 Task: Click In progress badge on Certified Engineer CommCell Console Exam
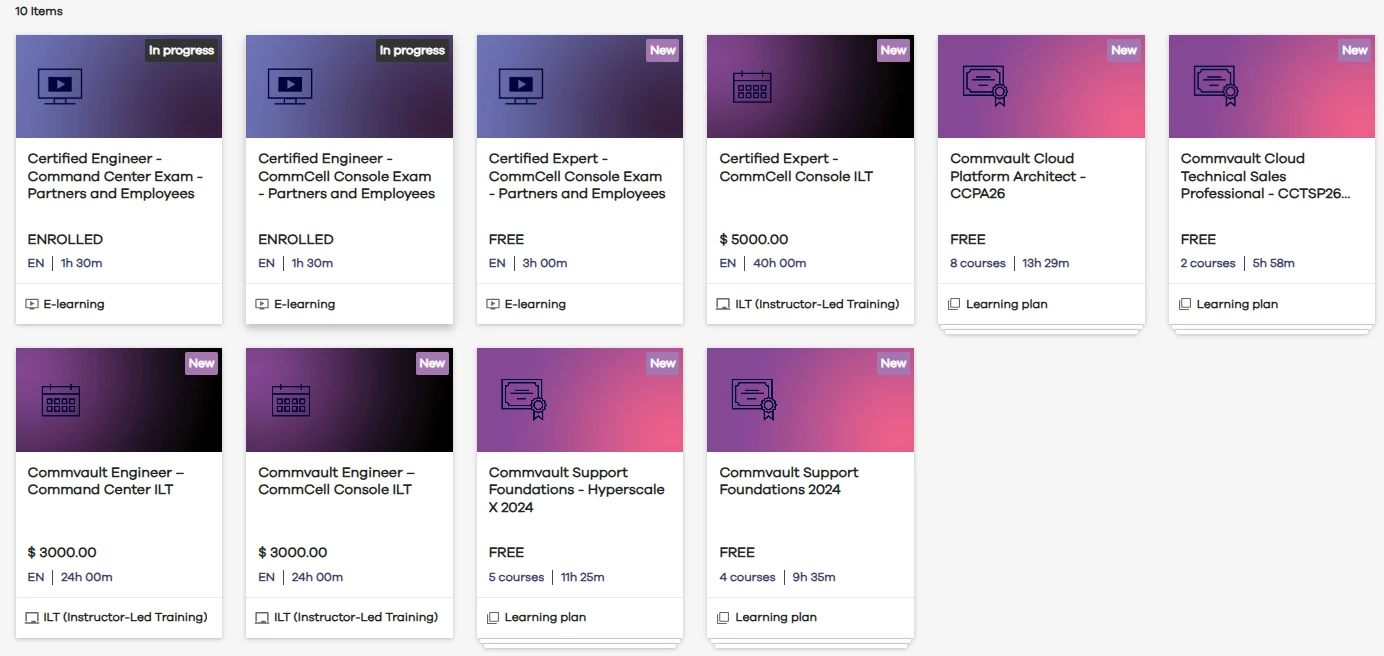412,51
